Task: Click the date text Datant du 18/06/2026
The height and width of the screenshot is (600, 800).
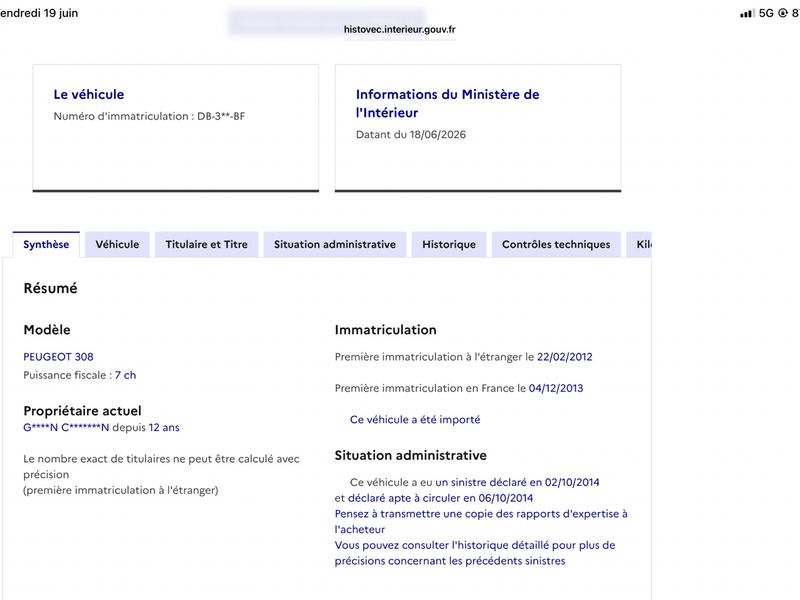Action: (411, 135)
